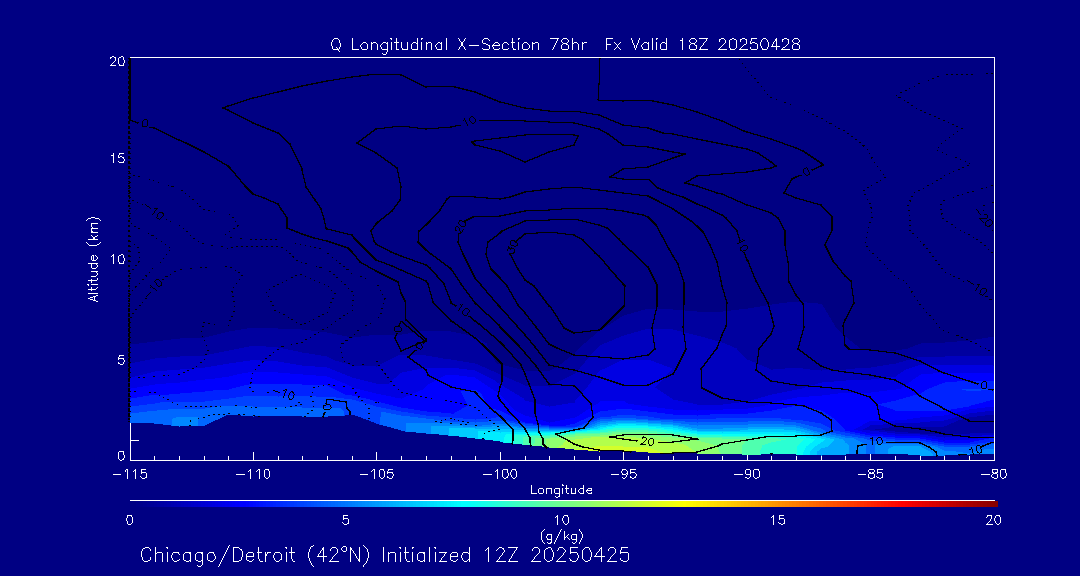This screenshot has height=576, width=1080.
Task: Click the "Altitude (km)" vertical axis label
Action: (94, 258)
